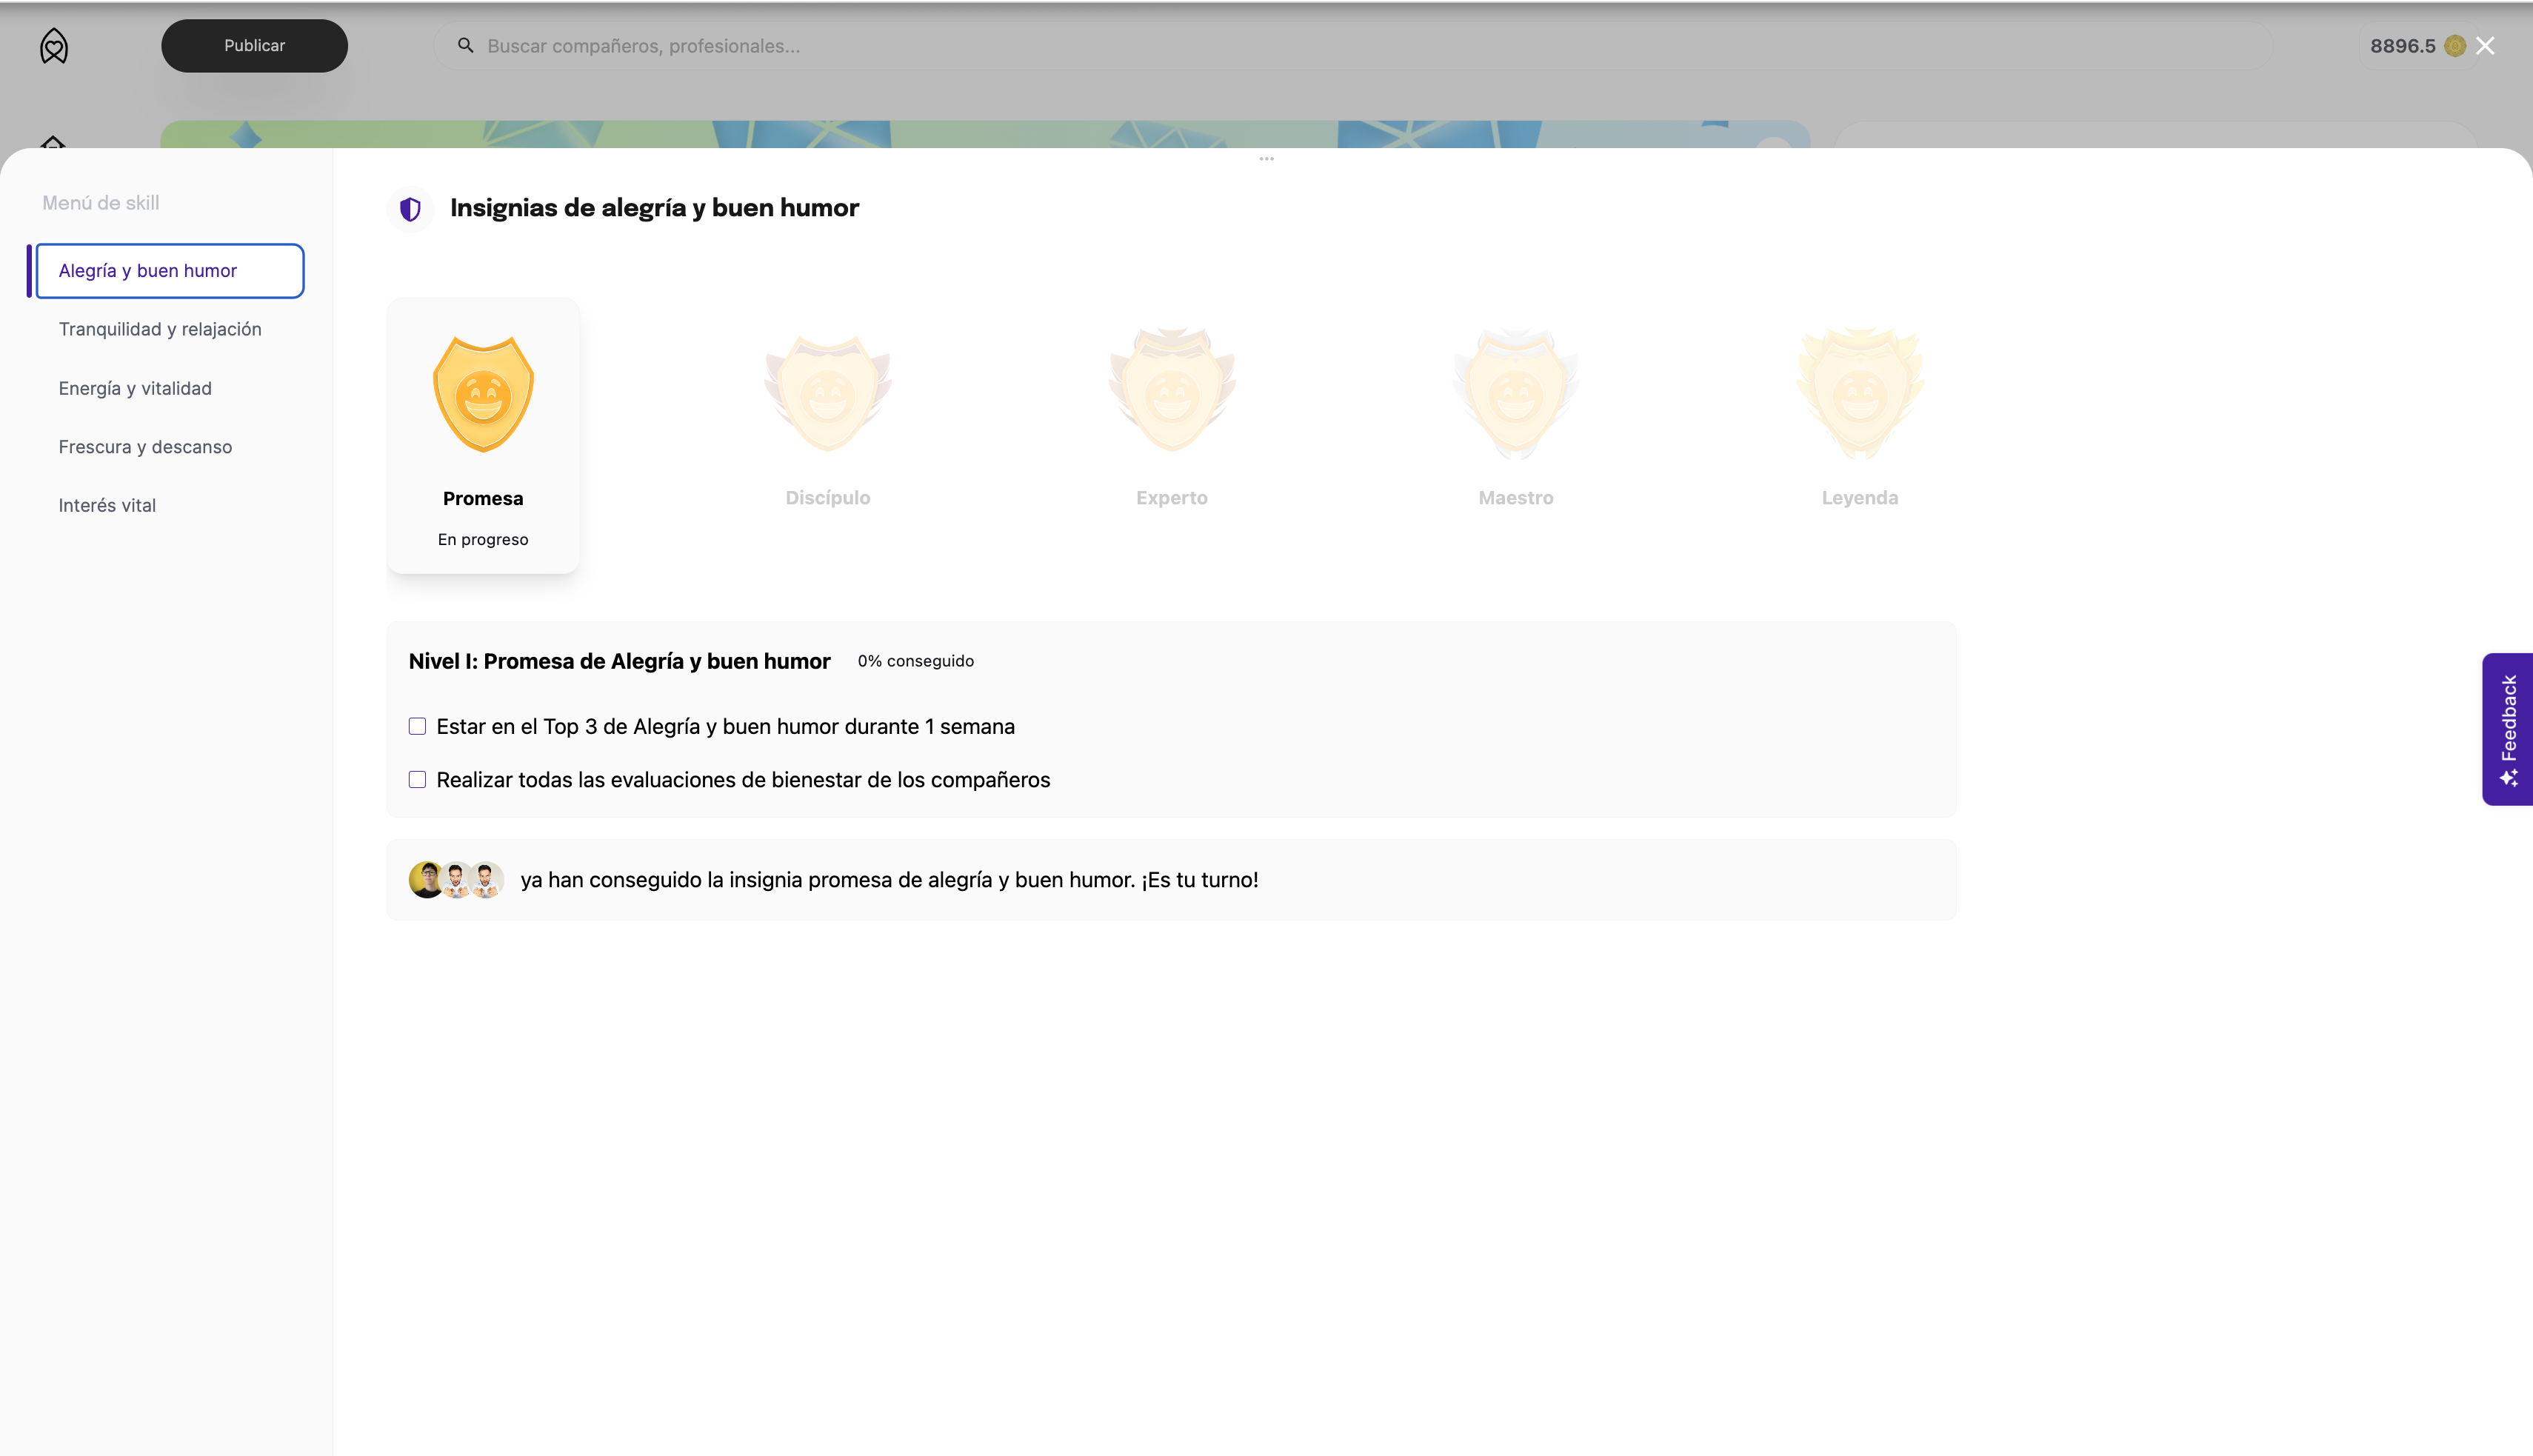Image resolution: width=2533 pixels, height=1456 pixels.
Task: Focus the Buscar compañeros search field
Action: pyautogui.click(x=1353, y=46)
